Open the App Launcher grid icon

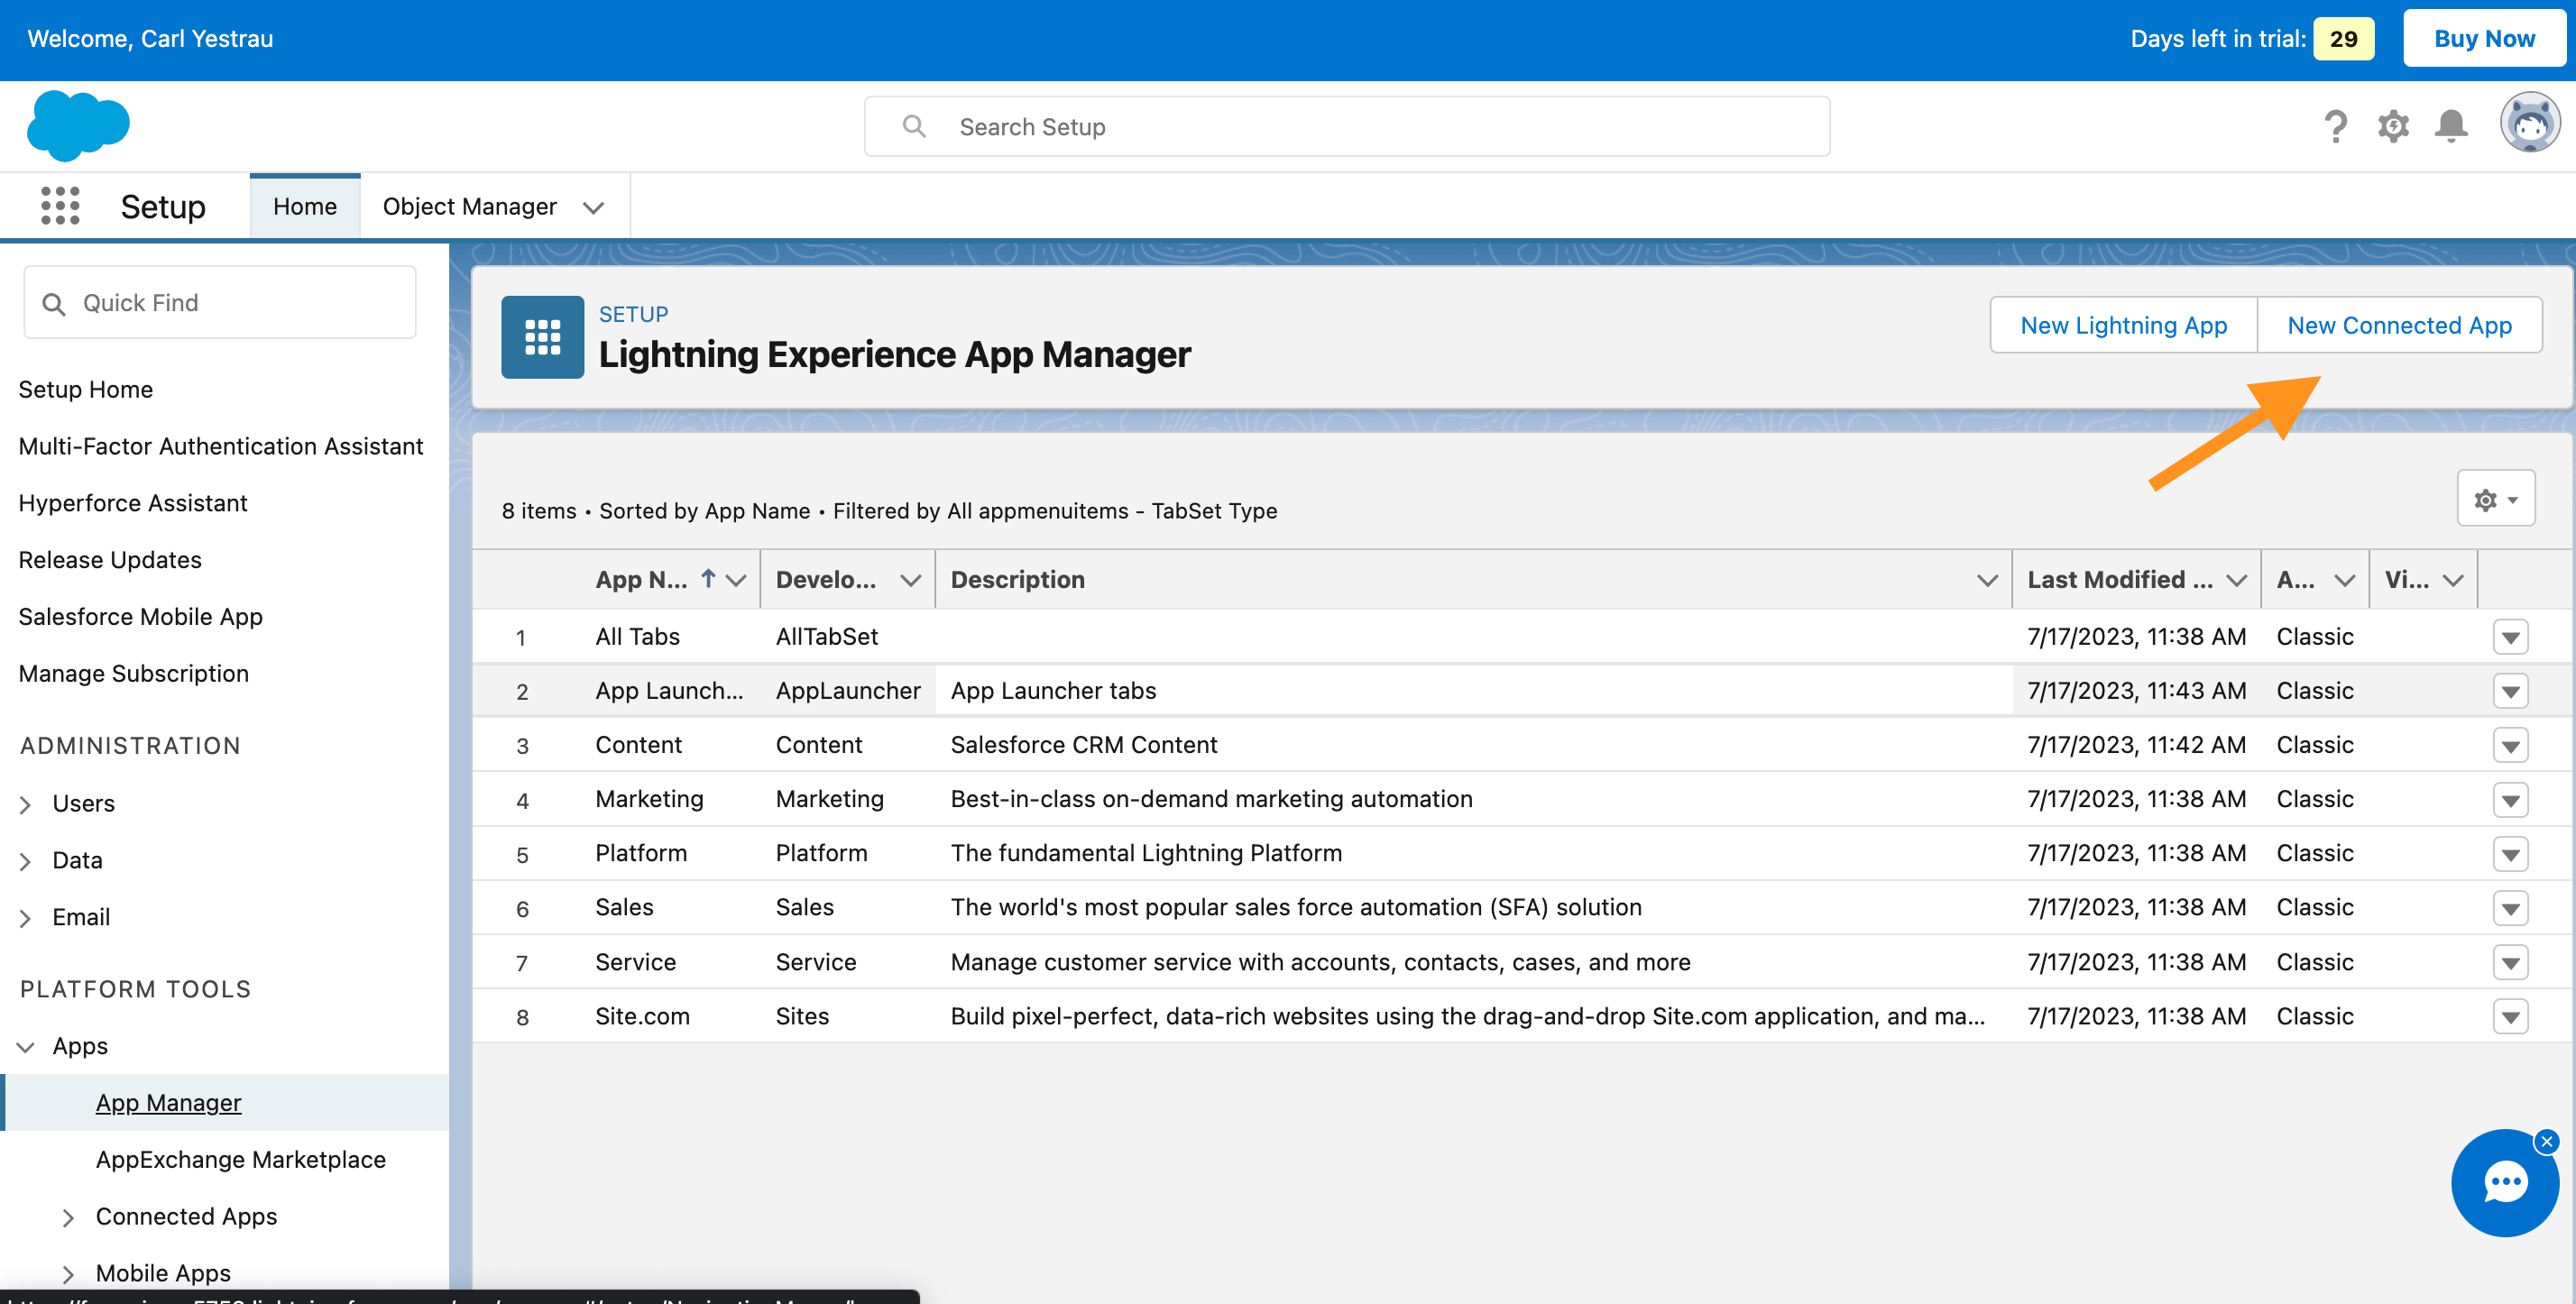60,206
